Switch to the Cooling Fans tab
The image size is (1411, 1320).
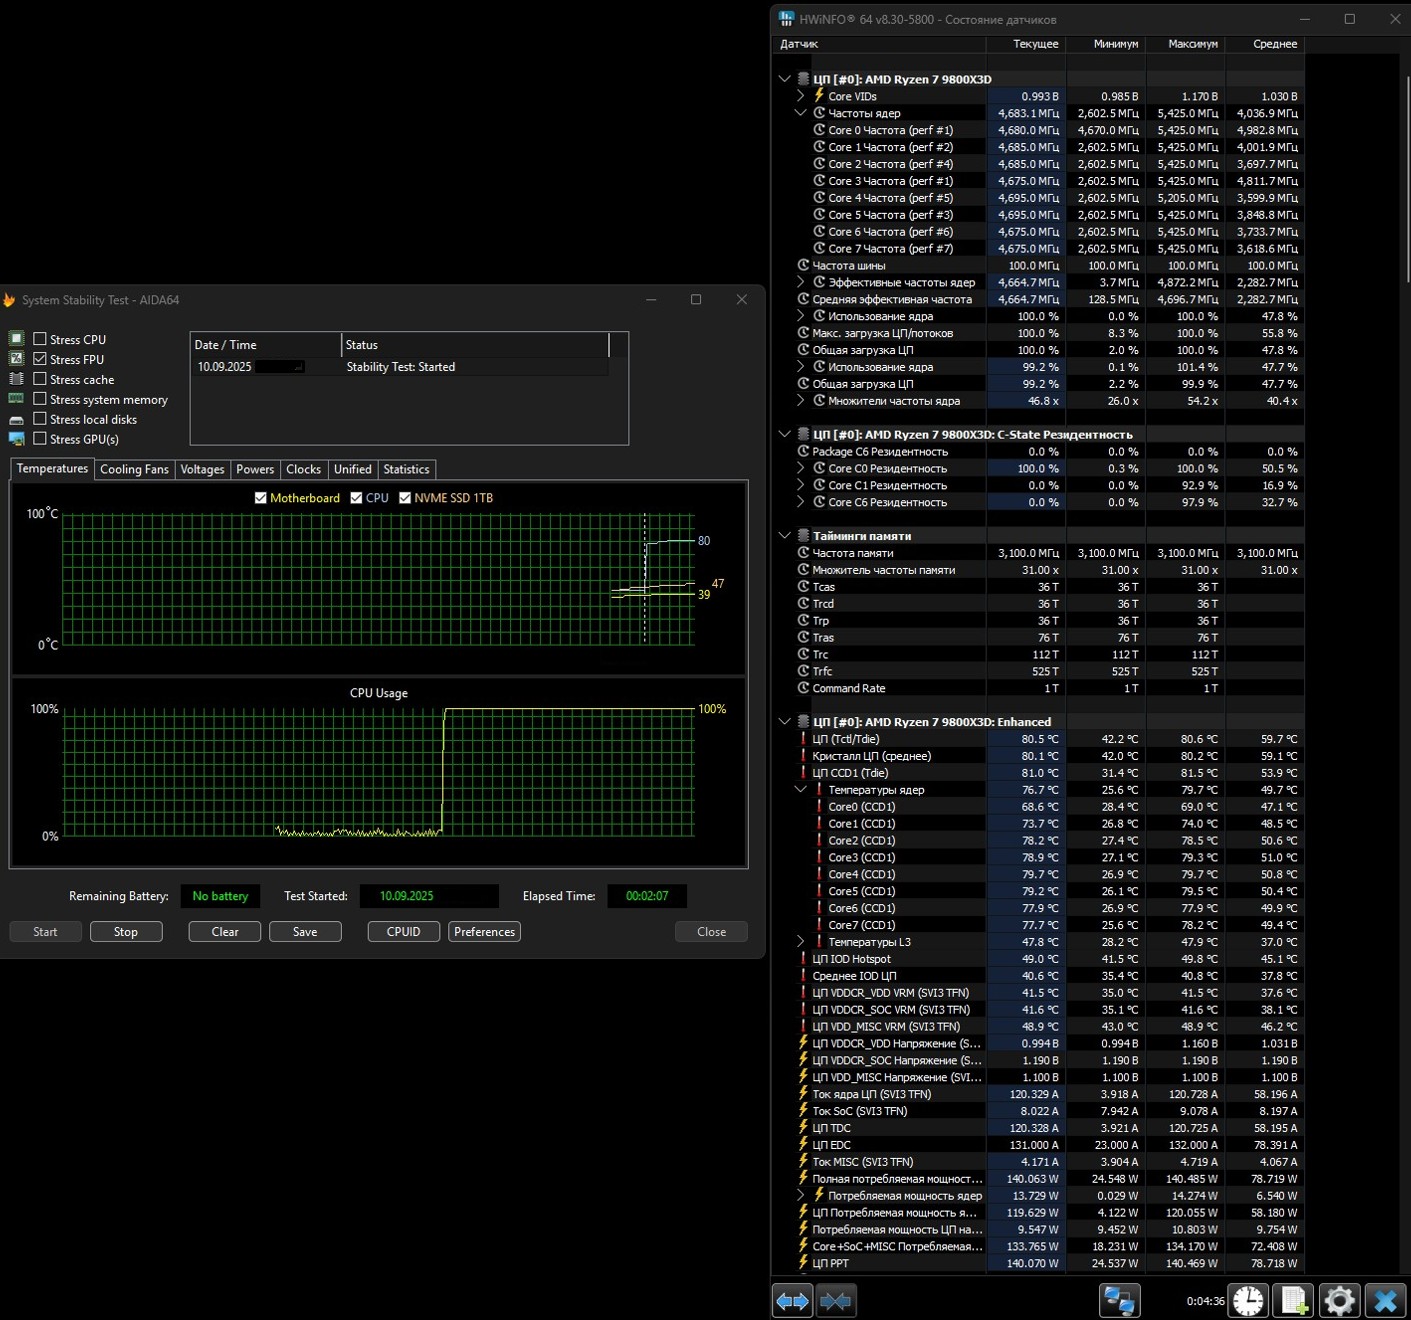[135, 469]
